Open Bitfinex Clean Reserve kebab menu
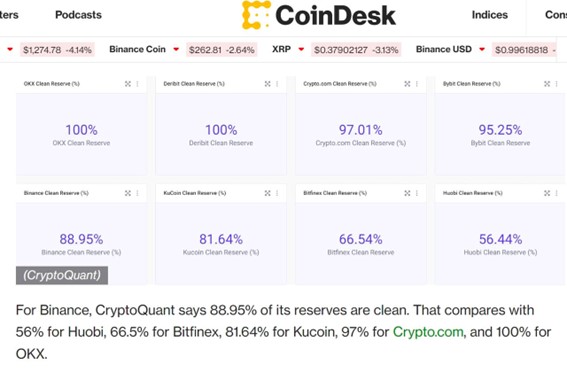This screenshot has width=567, height=372. tap(417, 193)
